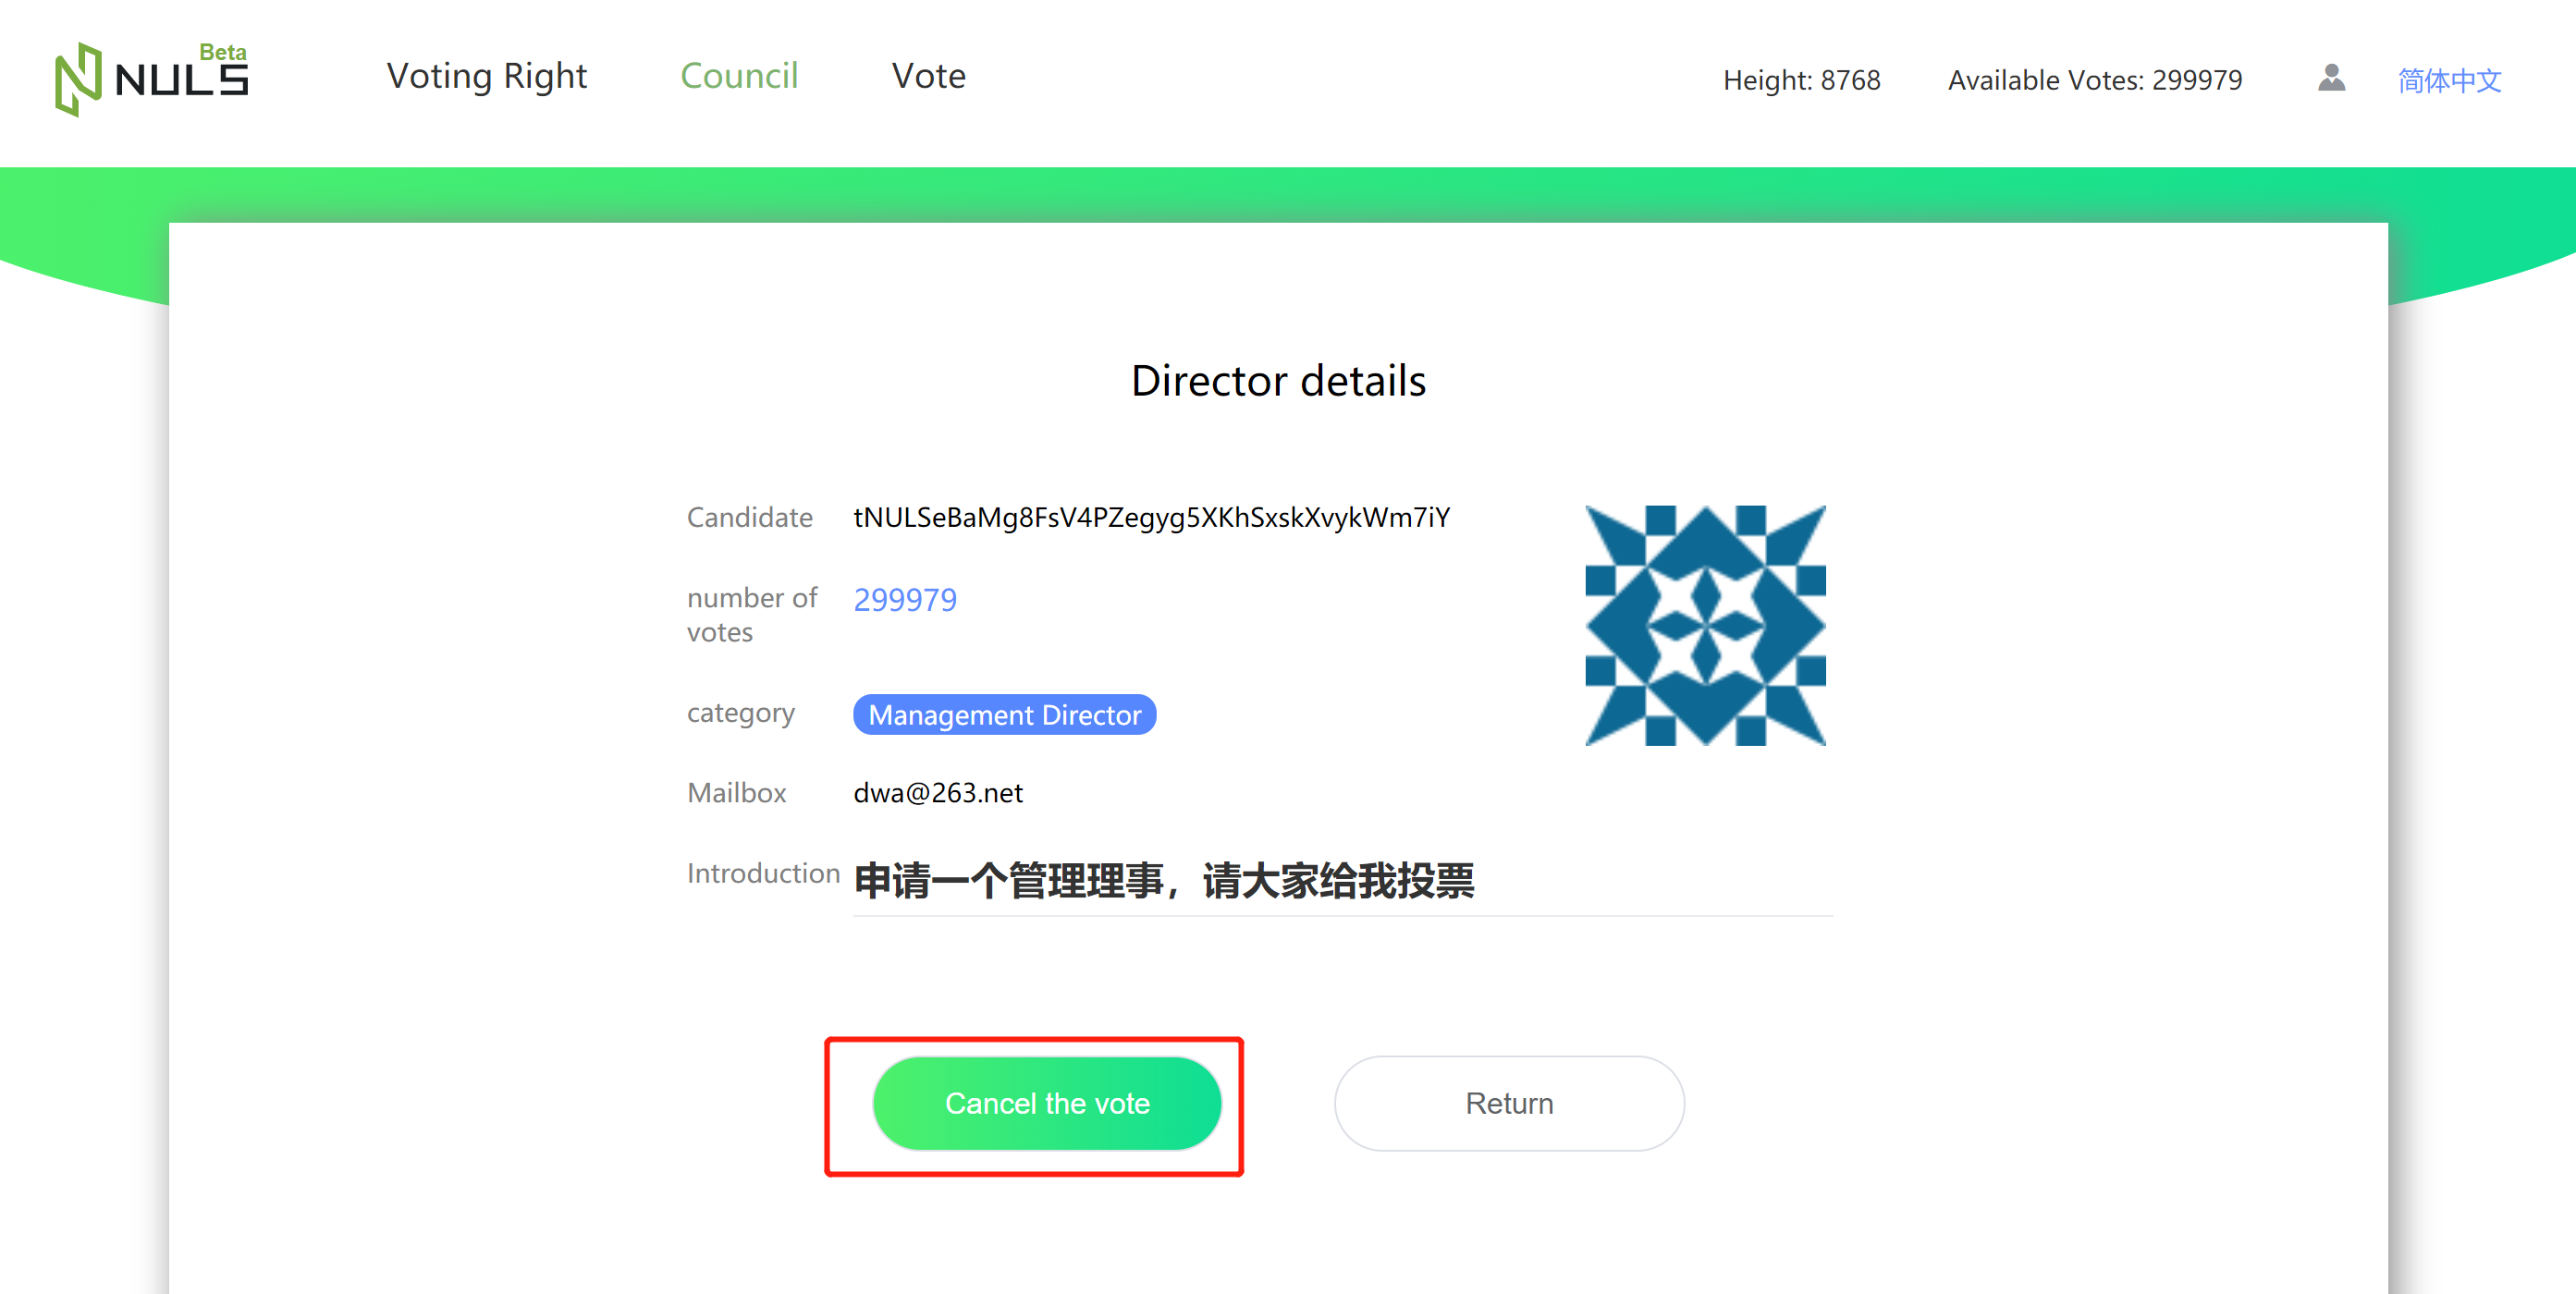The height and width of the screenshot is (1294, 2576).
Task: Click the Cancel the vote button
Action: pyautogui.click(x=1047, y=1103)
